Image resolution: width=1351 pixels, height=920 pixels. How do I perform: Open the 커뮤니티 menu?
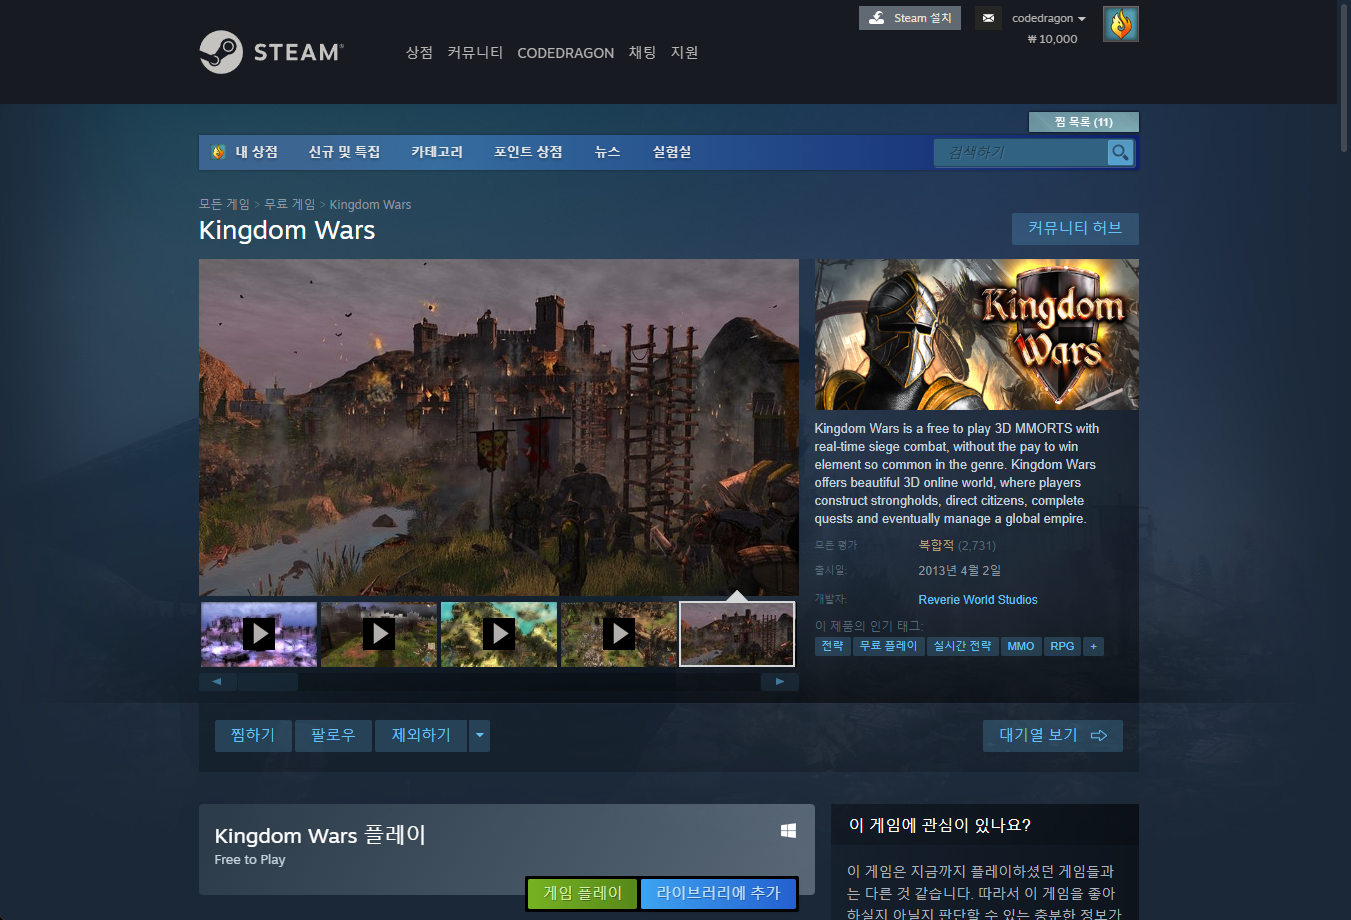475,53
